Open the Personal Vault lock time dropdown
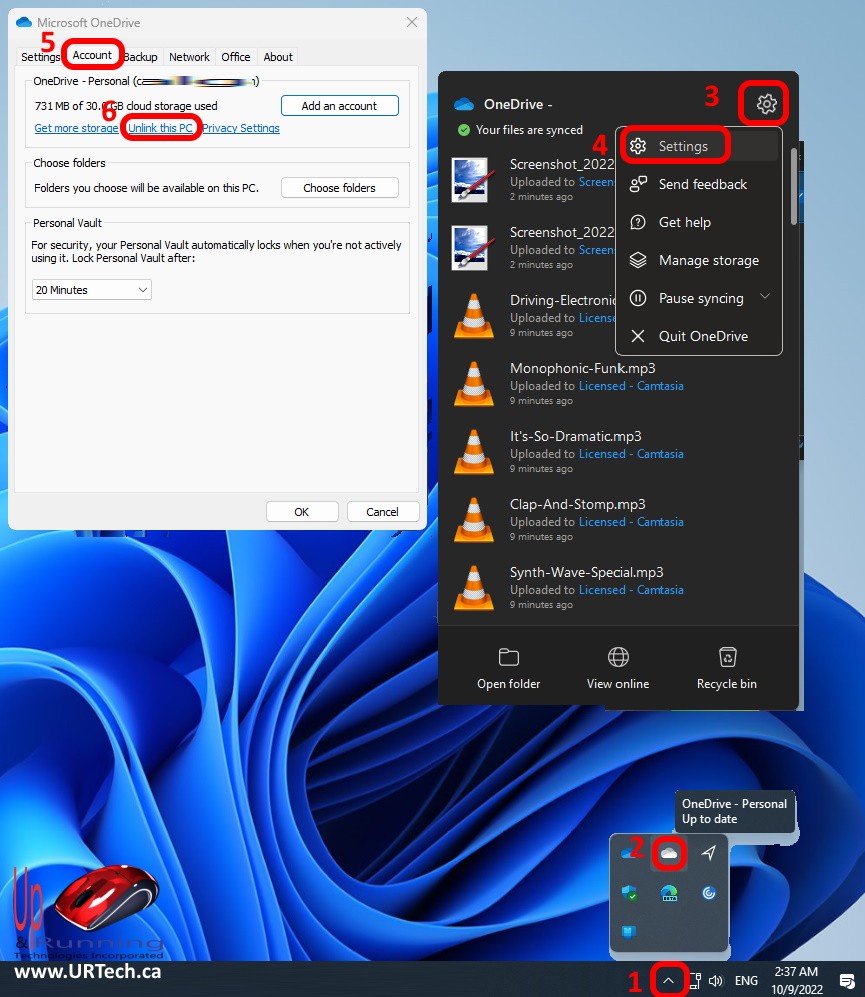Screen dimensions: 865x997 click(x=91, y=290)
